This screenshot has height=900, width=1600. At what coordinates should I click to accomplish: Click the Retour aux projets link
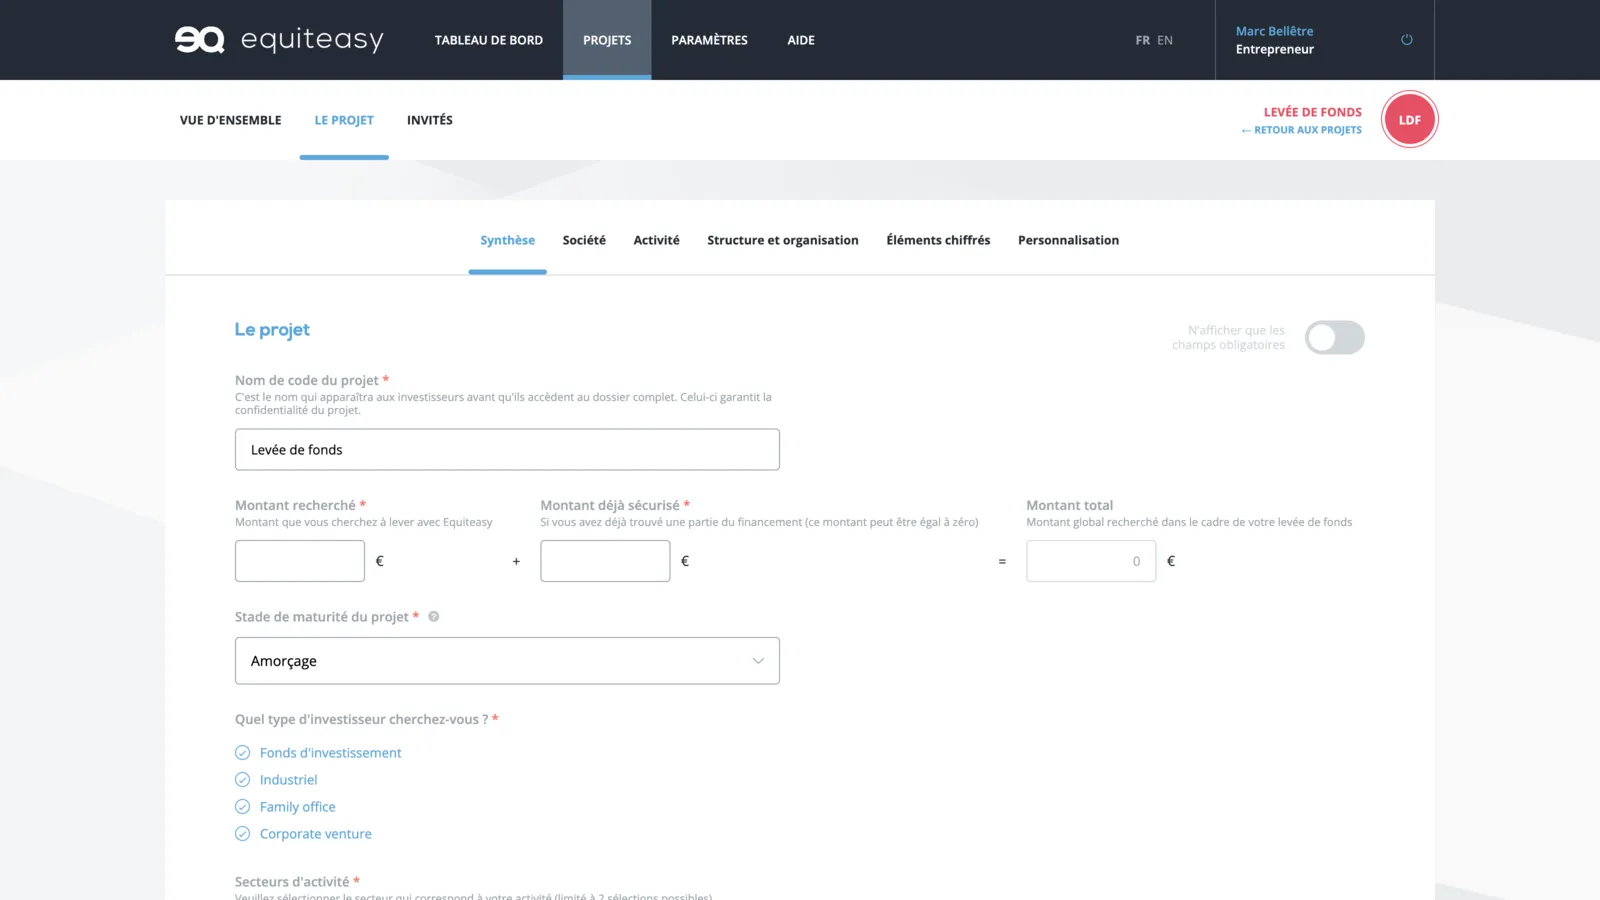click(1301, 130)
